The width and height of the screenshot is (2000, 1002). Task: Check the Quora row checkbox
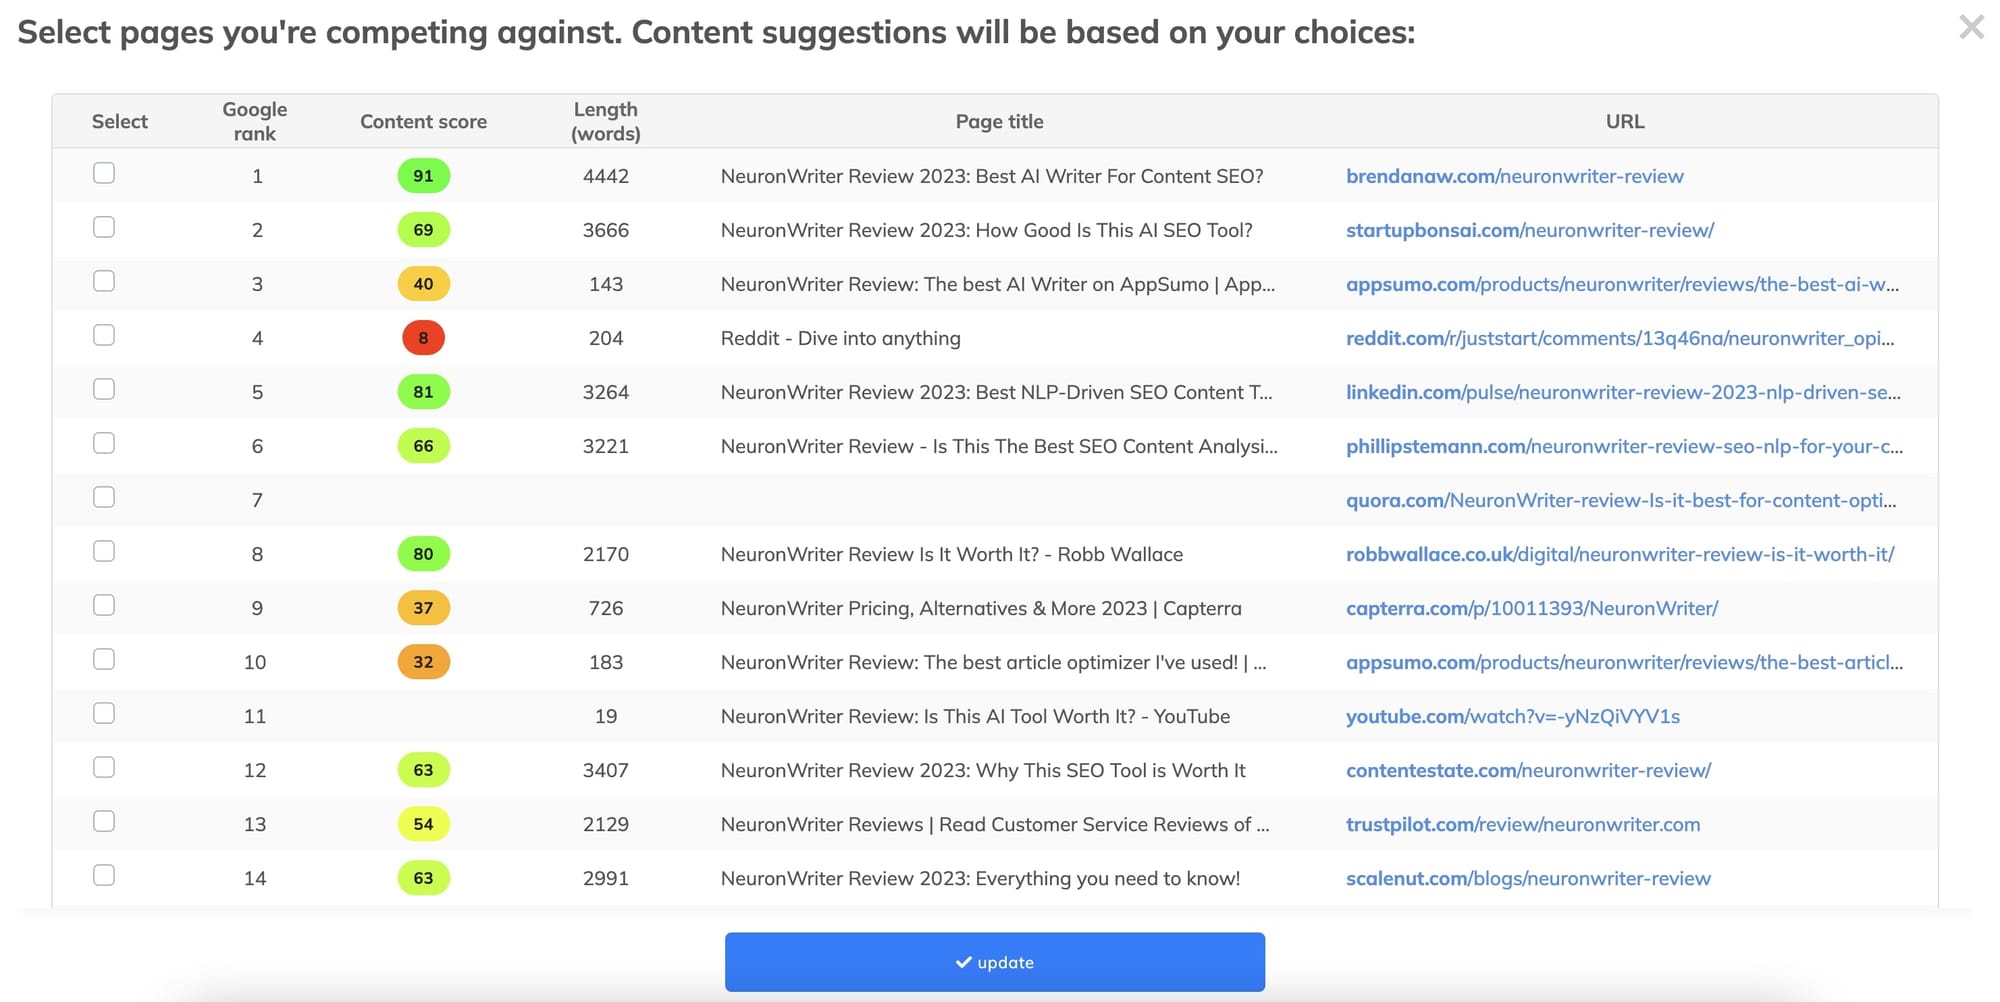click(104, 497)
